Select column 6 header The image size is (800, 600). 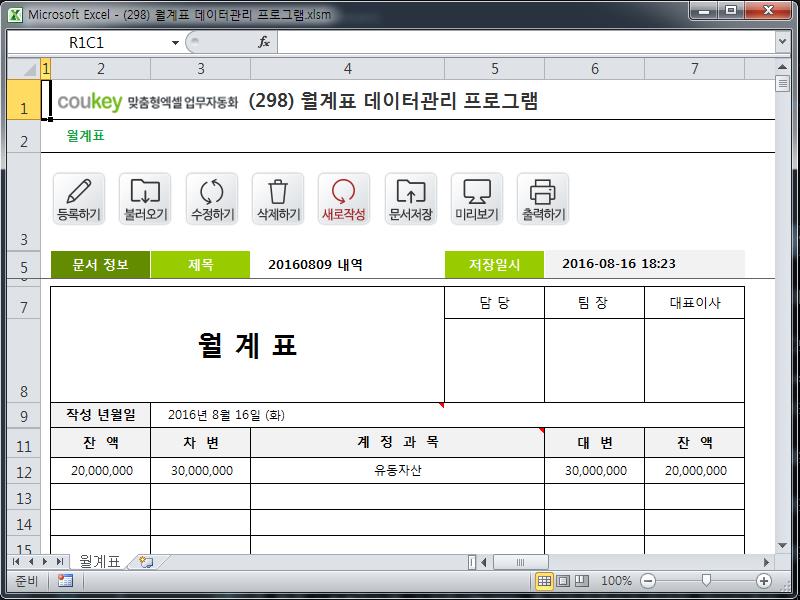pos(594,69)
